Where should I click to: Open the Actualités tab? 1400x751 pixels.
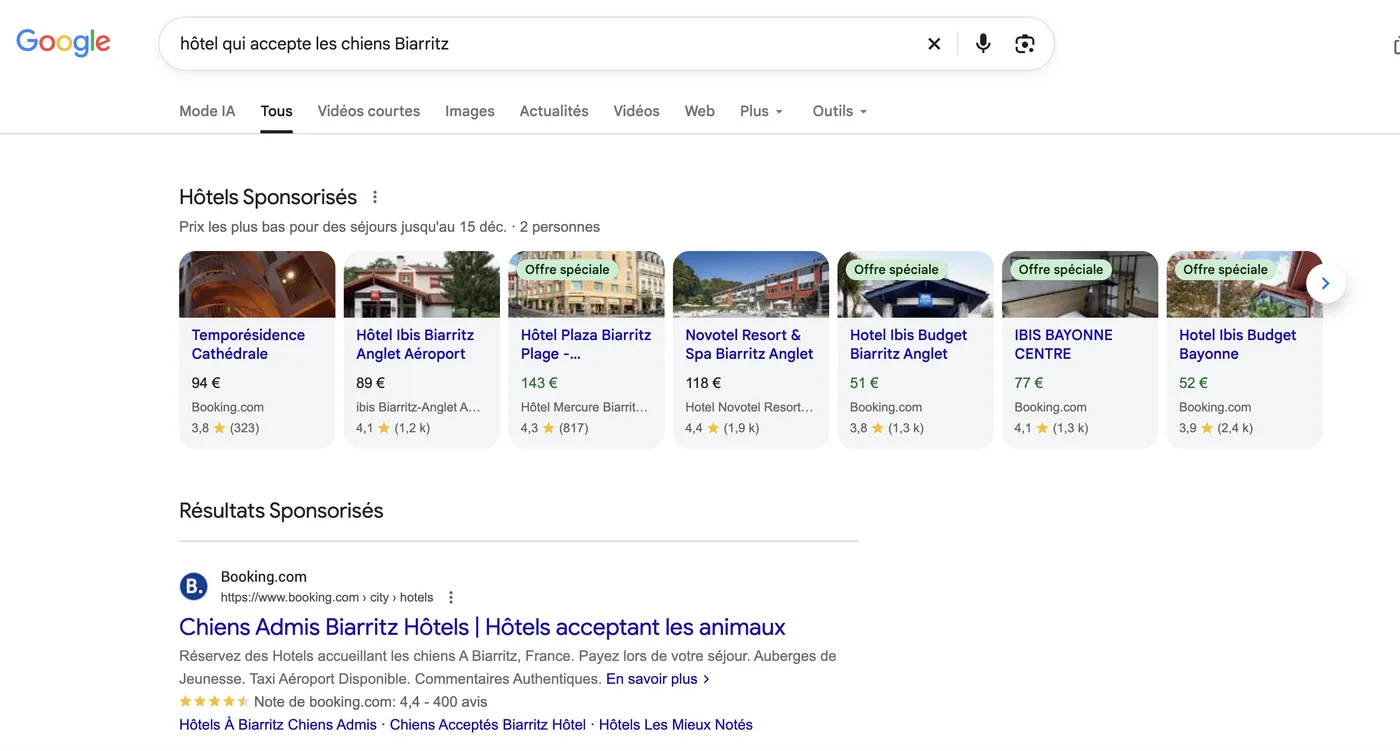point(554,111)
